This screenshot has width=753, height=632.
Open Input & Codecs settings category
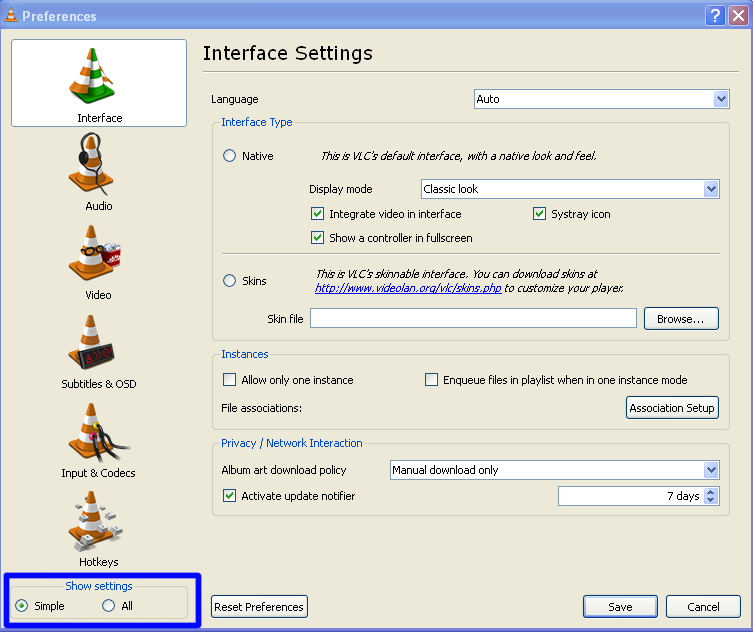point(98,440)
